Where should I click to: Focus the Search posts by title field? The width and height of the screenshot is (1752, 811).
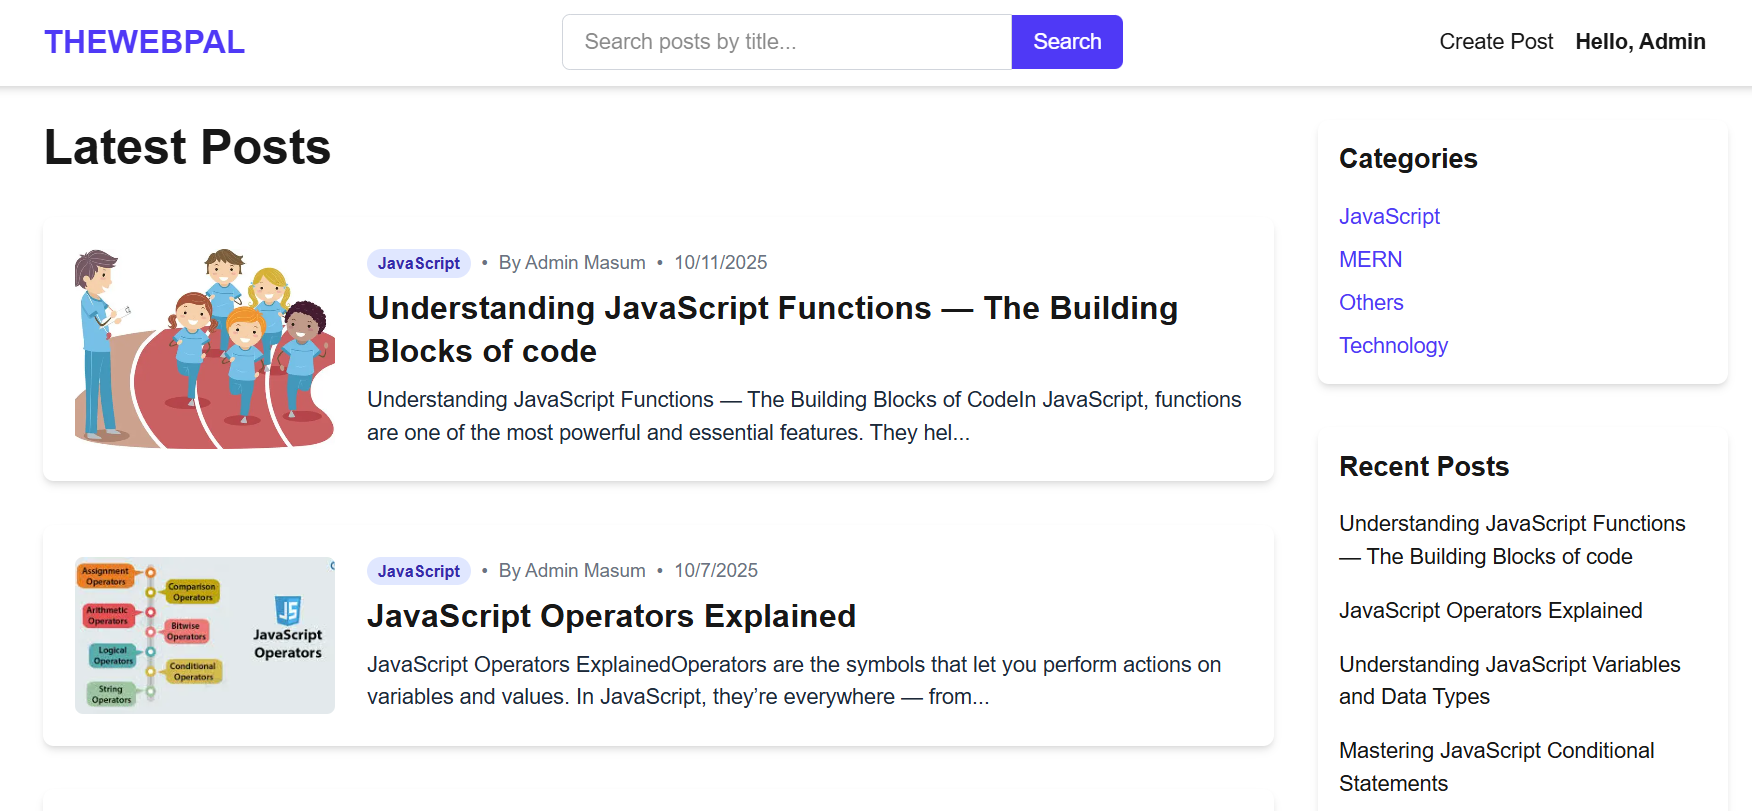pos(787,42)
